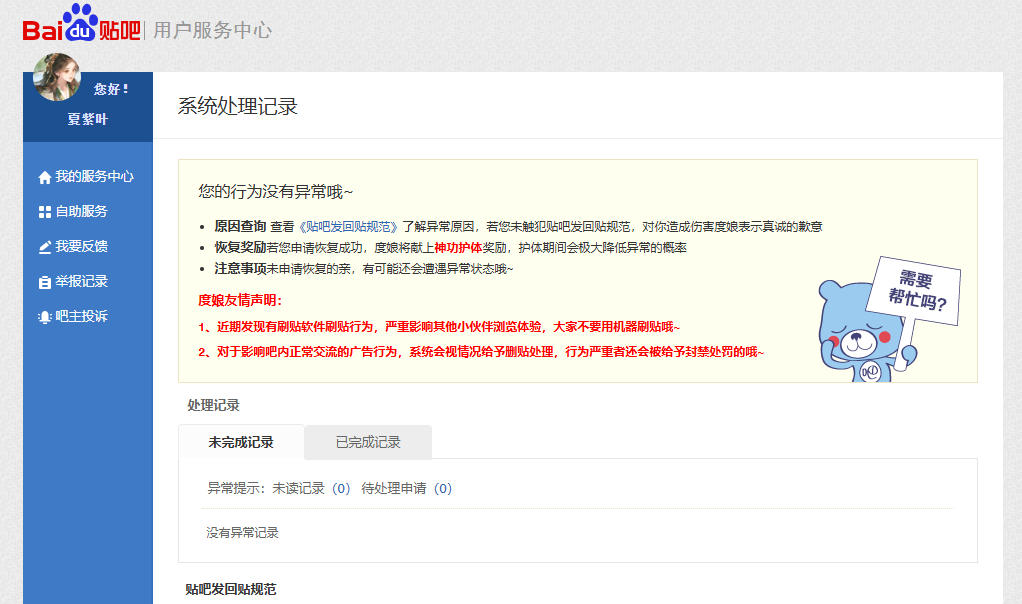Viewport: 1022px width, 604px height.
Task: Select the pencil icon for 我要反馈
Action: coord(44,247)
